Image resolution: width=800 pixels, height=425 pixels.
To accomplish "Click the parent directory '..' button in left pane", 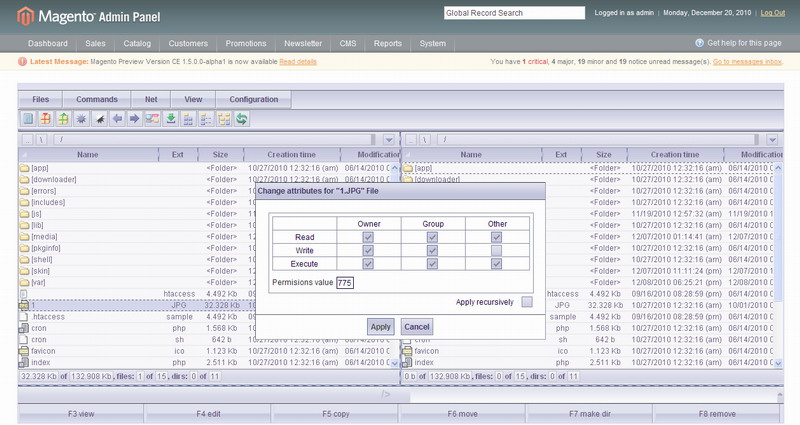I will (28, 139).
